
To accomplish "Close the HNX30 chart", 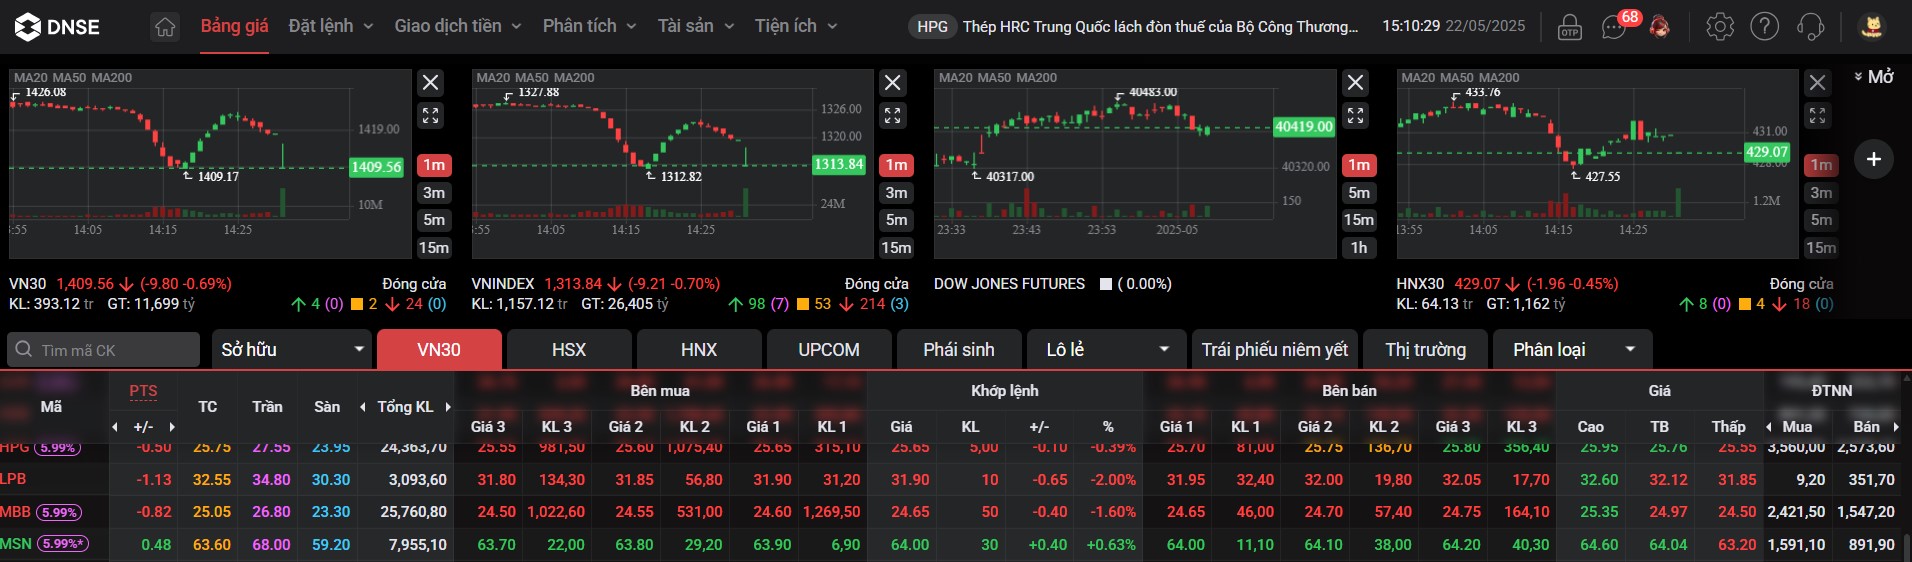I will (1818, 83).
